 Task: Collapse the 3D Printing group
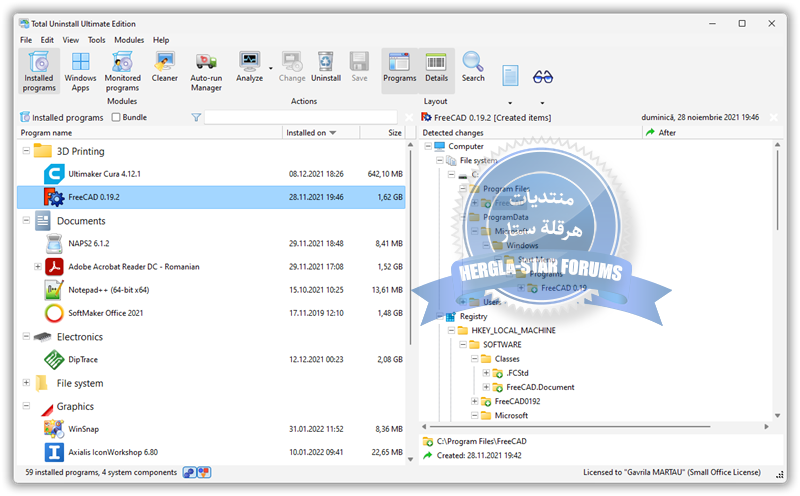click(x=26, y=151)
